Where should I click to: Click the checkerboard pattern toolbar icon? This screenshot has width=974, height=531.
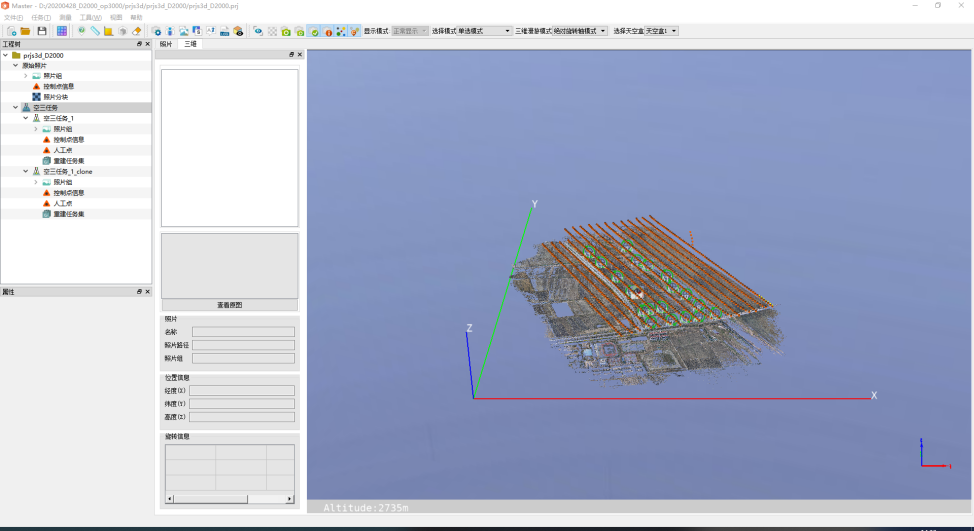tap(272, 31)
